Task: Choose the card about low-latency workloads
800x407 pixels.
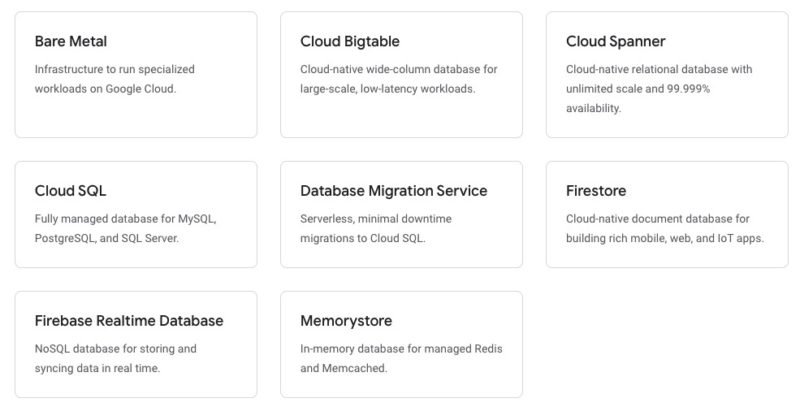Action: pos(401,74)
